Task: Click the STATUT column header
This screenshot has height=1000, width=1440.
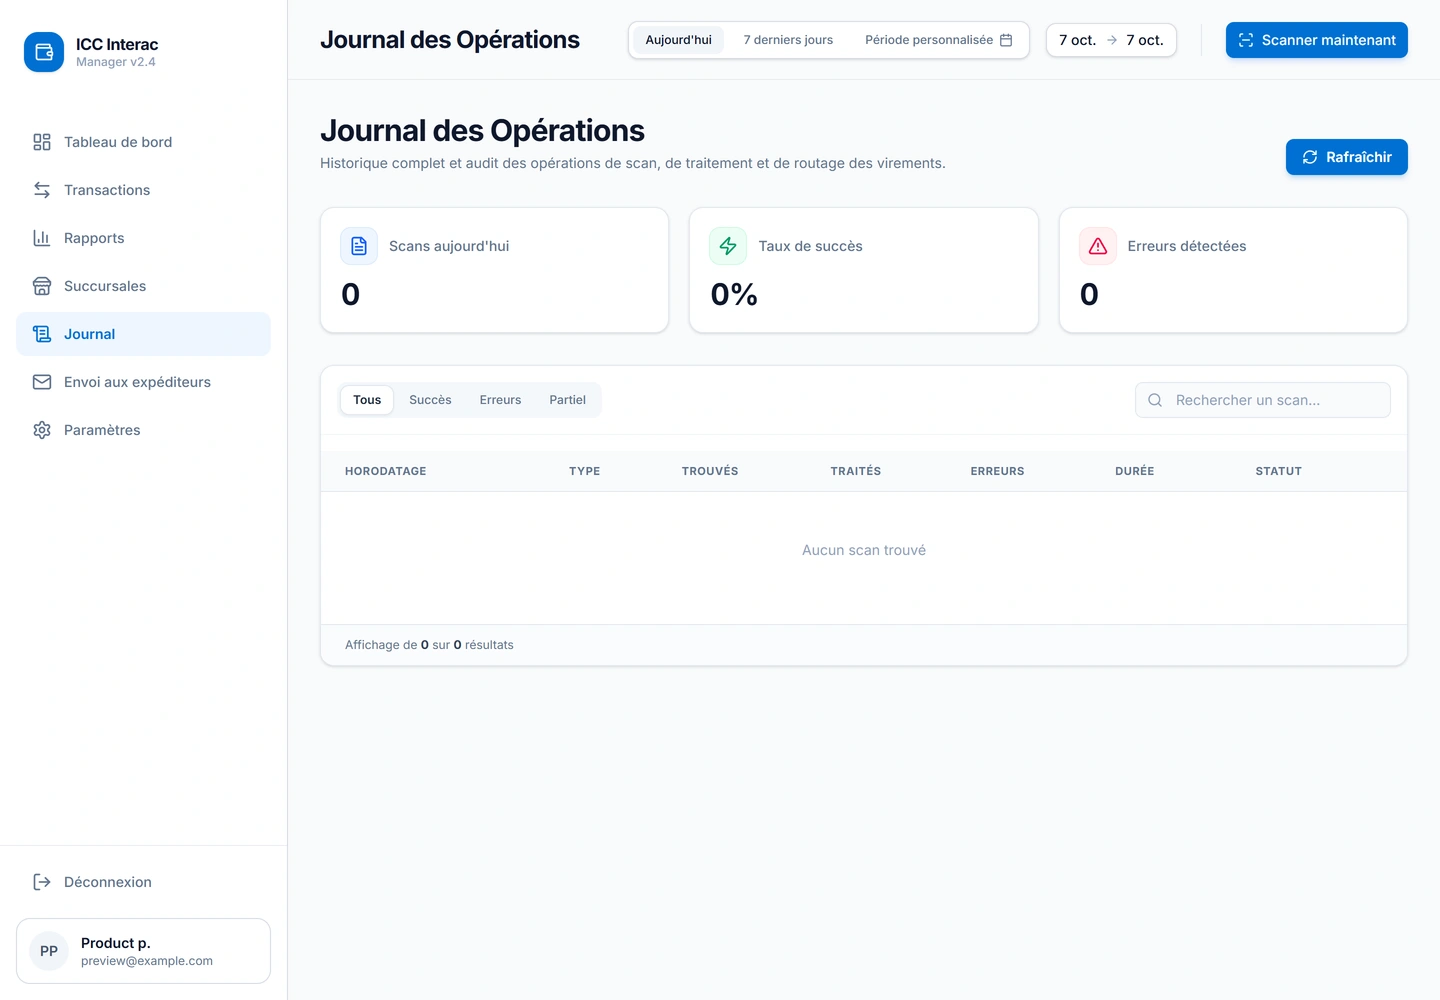Action: (1279, 471)
